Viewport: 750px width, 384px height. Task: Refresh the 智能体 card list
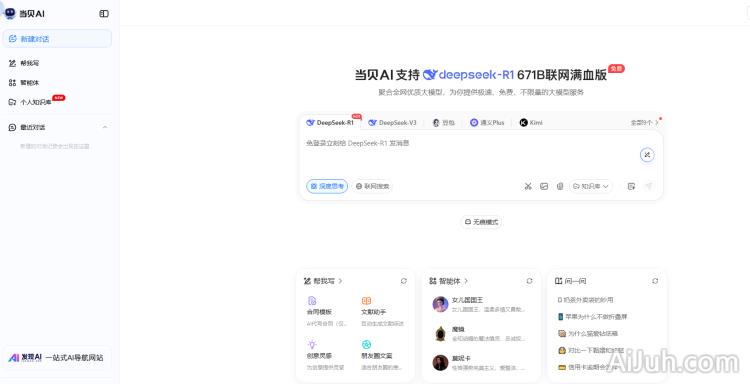tap(529, 281)
